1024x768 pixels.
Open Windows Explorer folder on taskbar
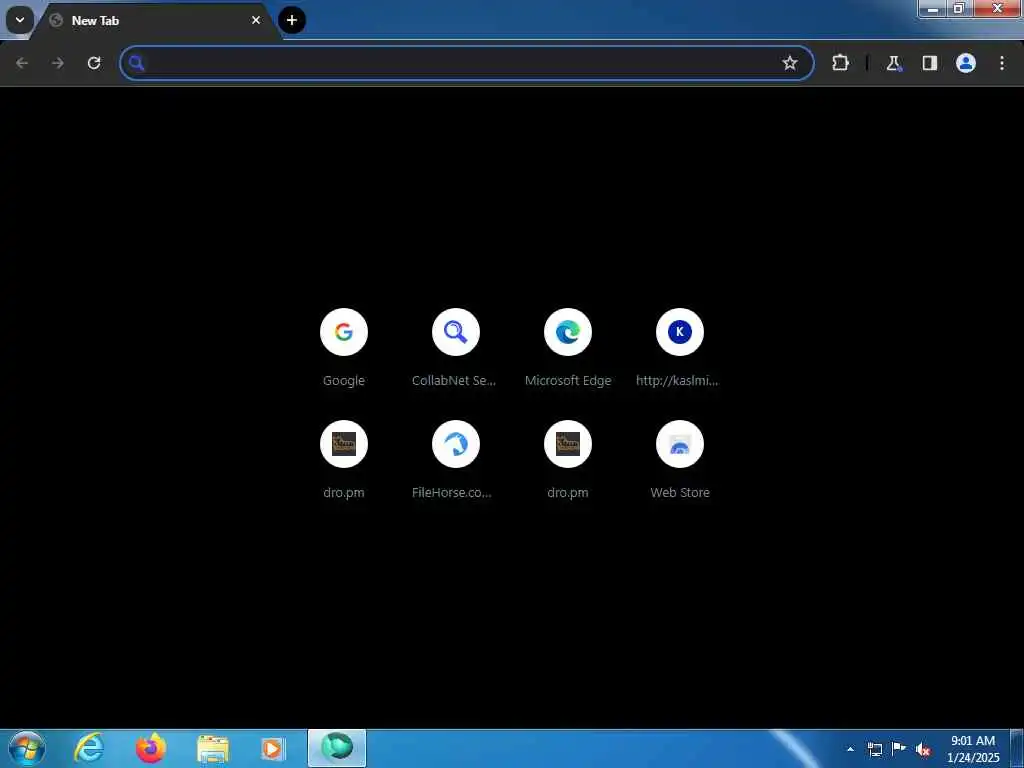pos(213,748)
